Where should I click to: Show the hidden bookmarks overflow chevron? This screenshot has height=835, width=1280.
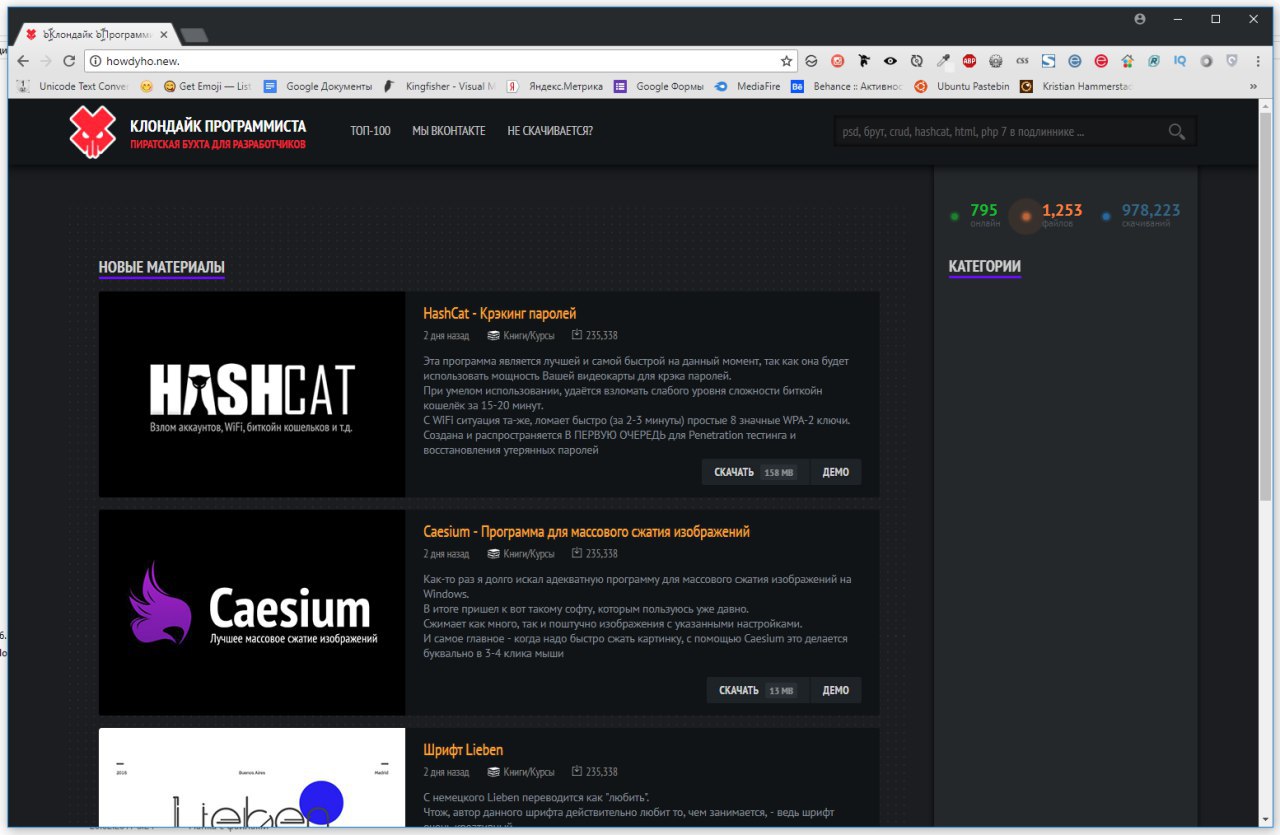(x=1254, y=87)
